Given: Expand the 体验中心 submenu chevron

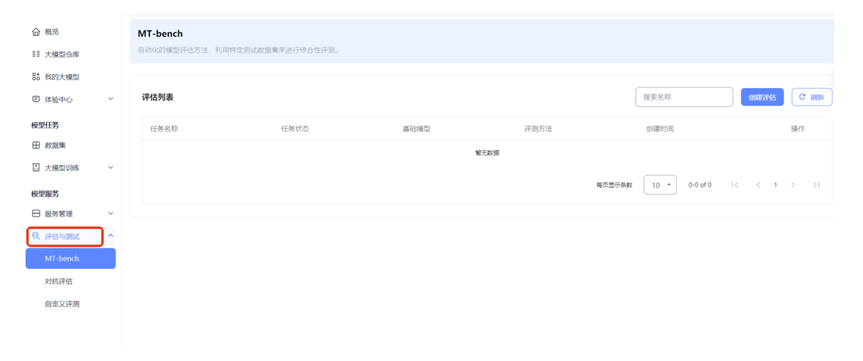Looking at the screenshot, I should tap(110, 100).
